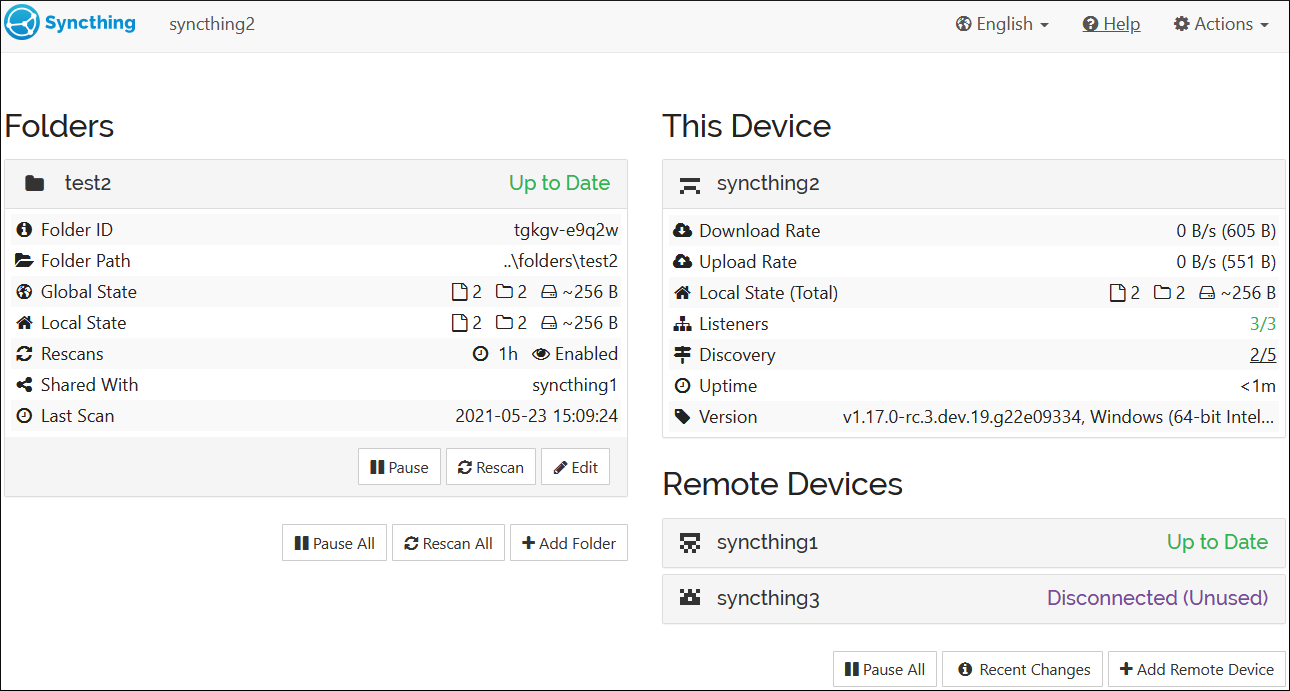The width and height of the screenshot is (1290, 691).
Task: Click the home icon next to Local State (Total)
Action: pyautogui.click(x=683, y=293)
